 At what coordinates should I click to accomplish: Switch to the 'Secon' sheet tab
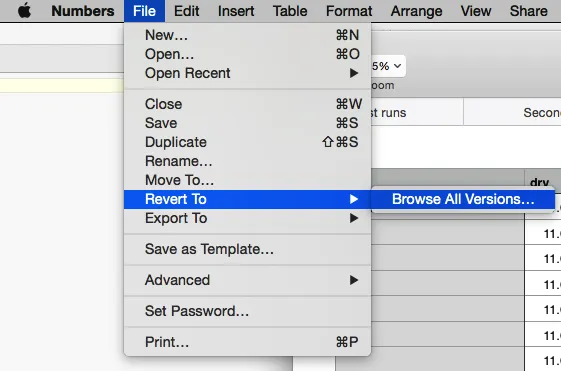click(x=512, y=113)
